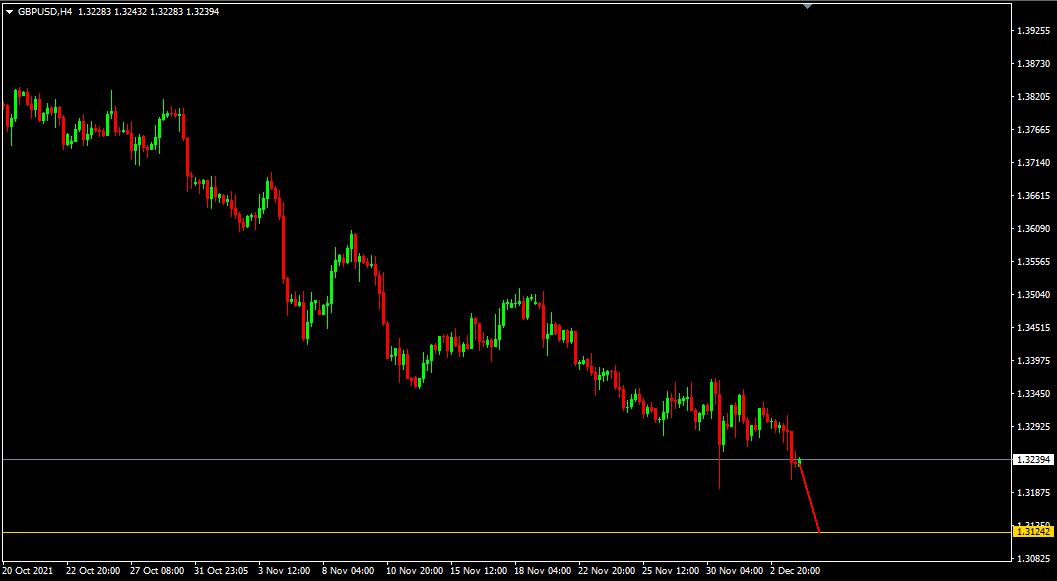Click the 2 Dec 20:00 time label
Screen dimensions: 1057x581
click(x=795, y=571)
